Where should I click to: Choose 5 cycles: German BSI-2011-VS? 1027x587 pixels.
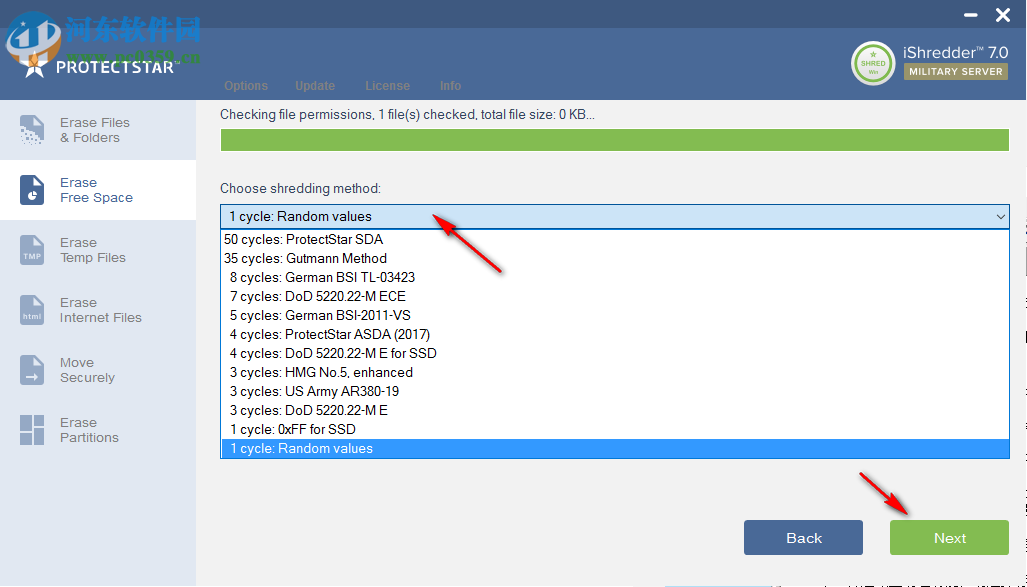pyautogui.click(x=614, y=315)
